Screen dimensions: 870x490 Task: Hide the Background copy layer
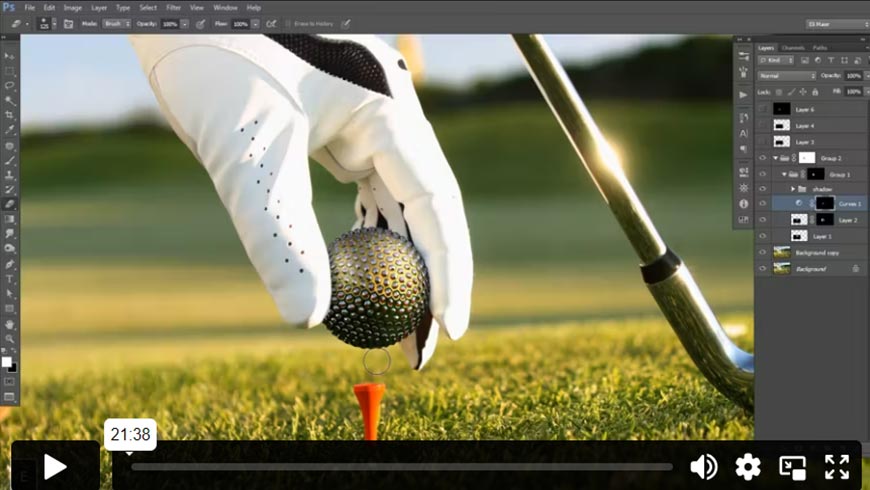point(762,252)
